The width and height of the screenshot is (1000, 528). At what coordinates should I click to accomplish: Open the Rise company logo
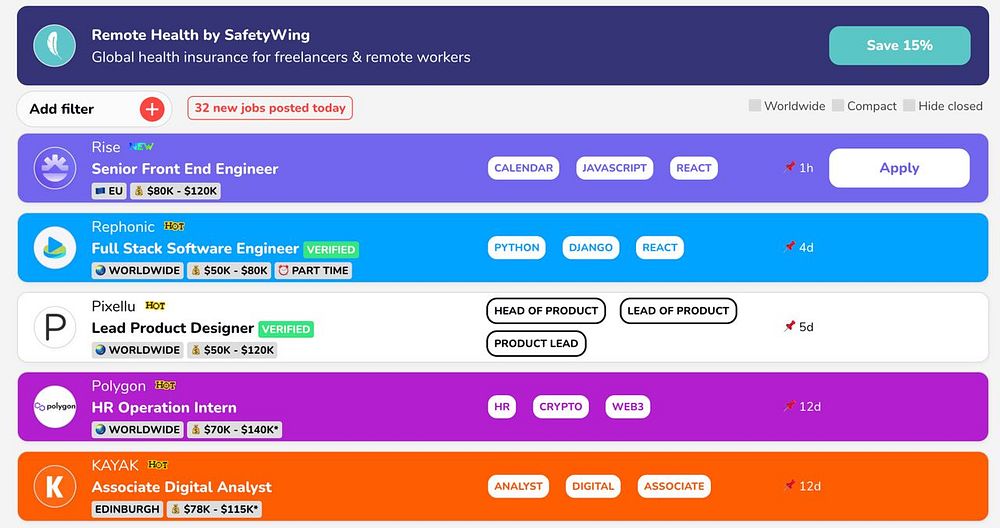55,168
